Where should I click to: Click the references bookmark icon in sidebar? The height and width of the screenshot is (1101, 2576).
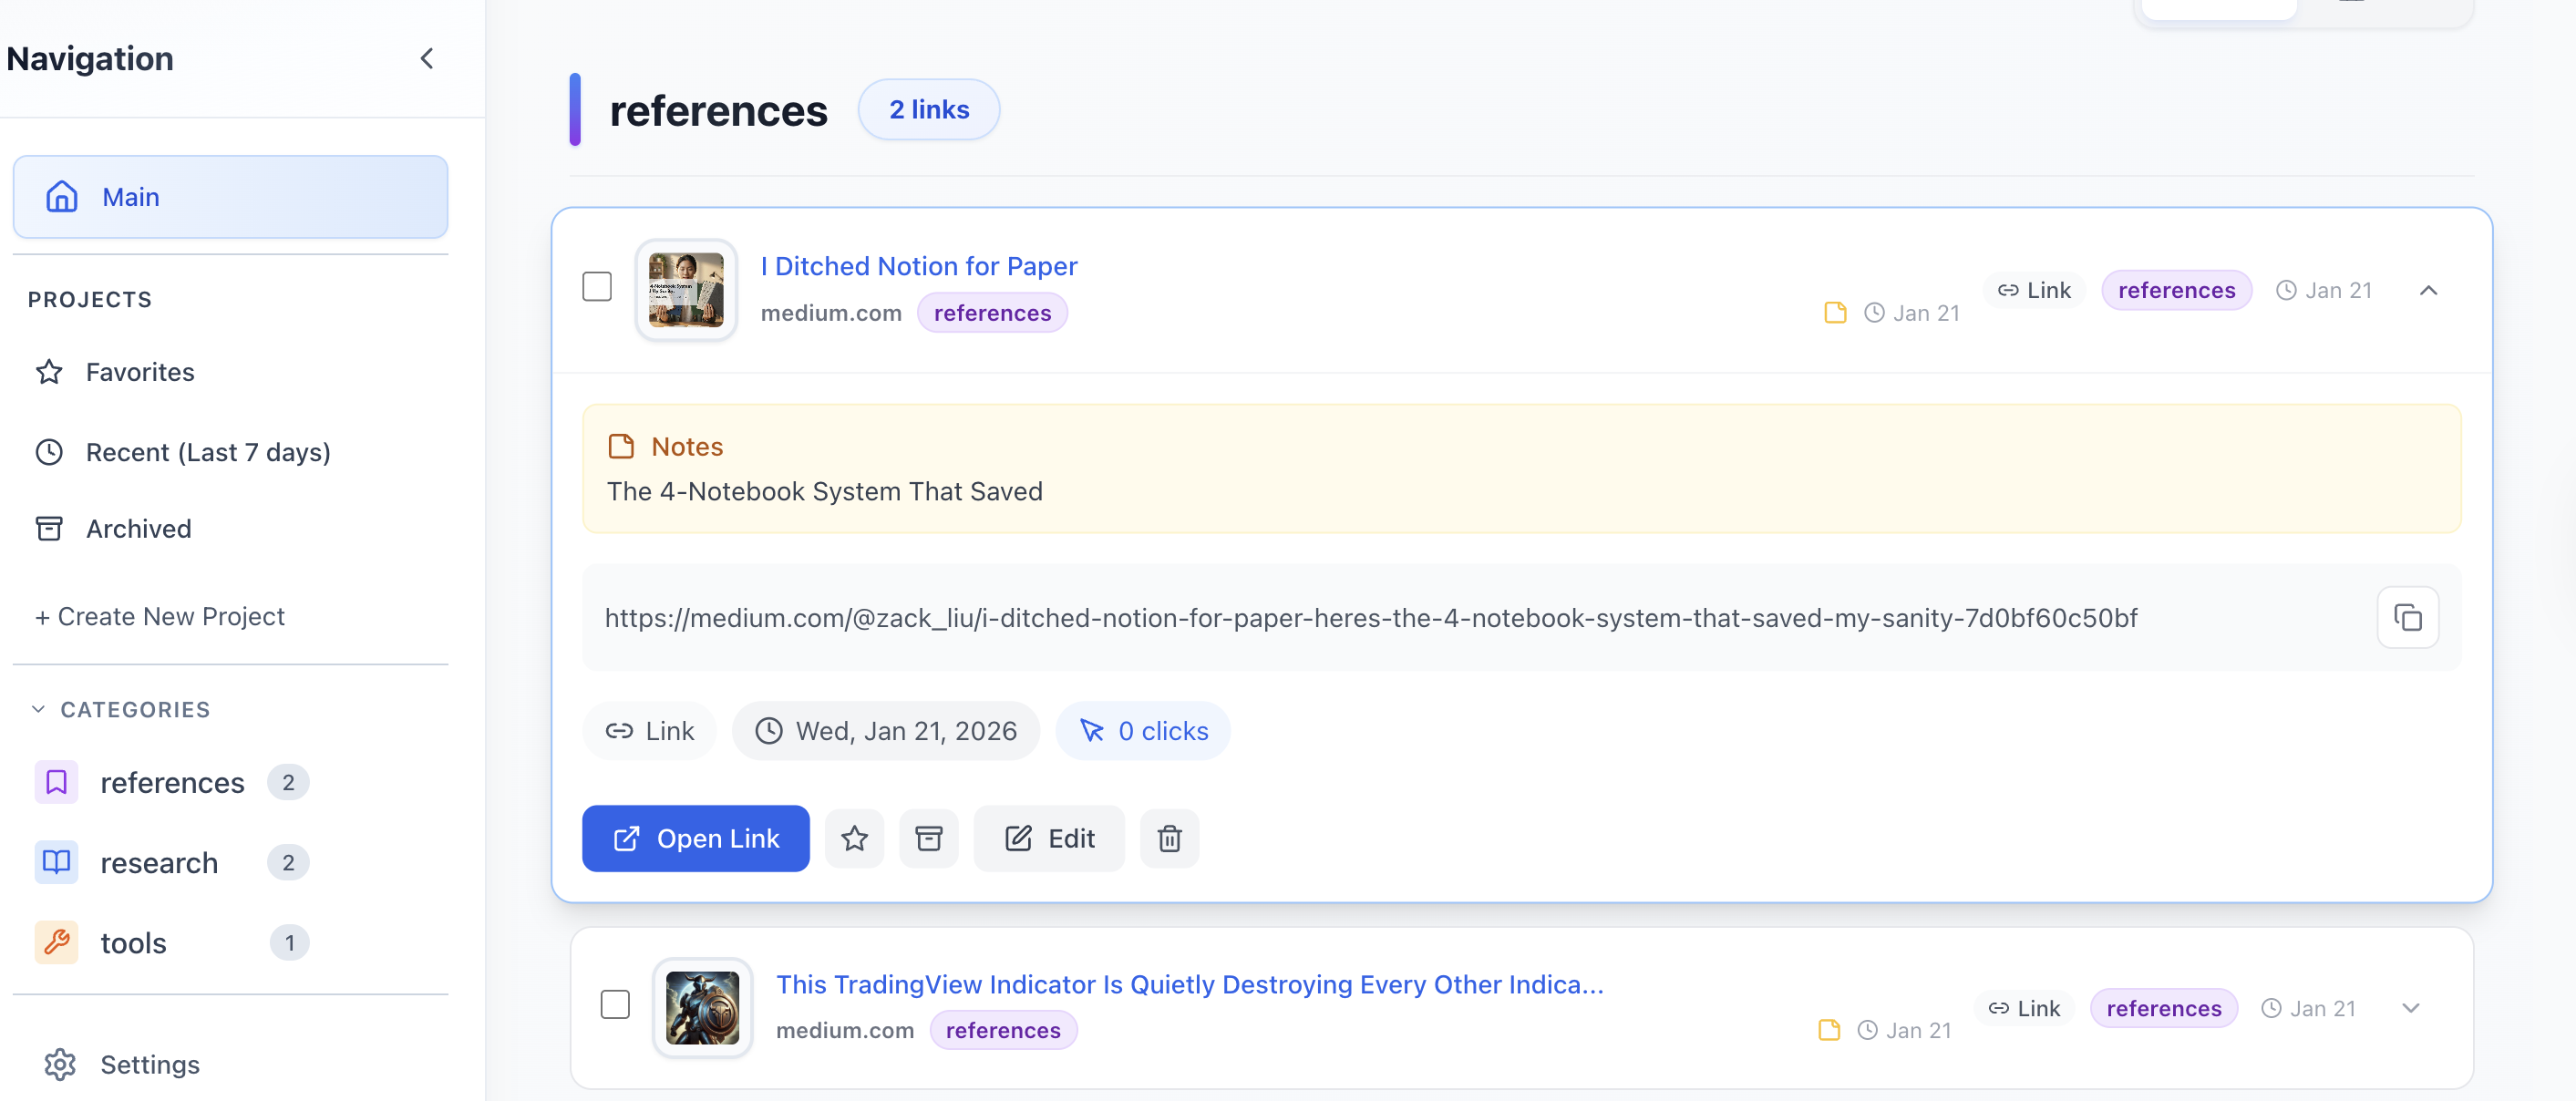(56, 782)
